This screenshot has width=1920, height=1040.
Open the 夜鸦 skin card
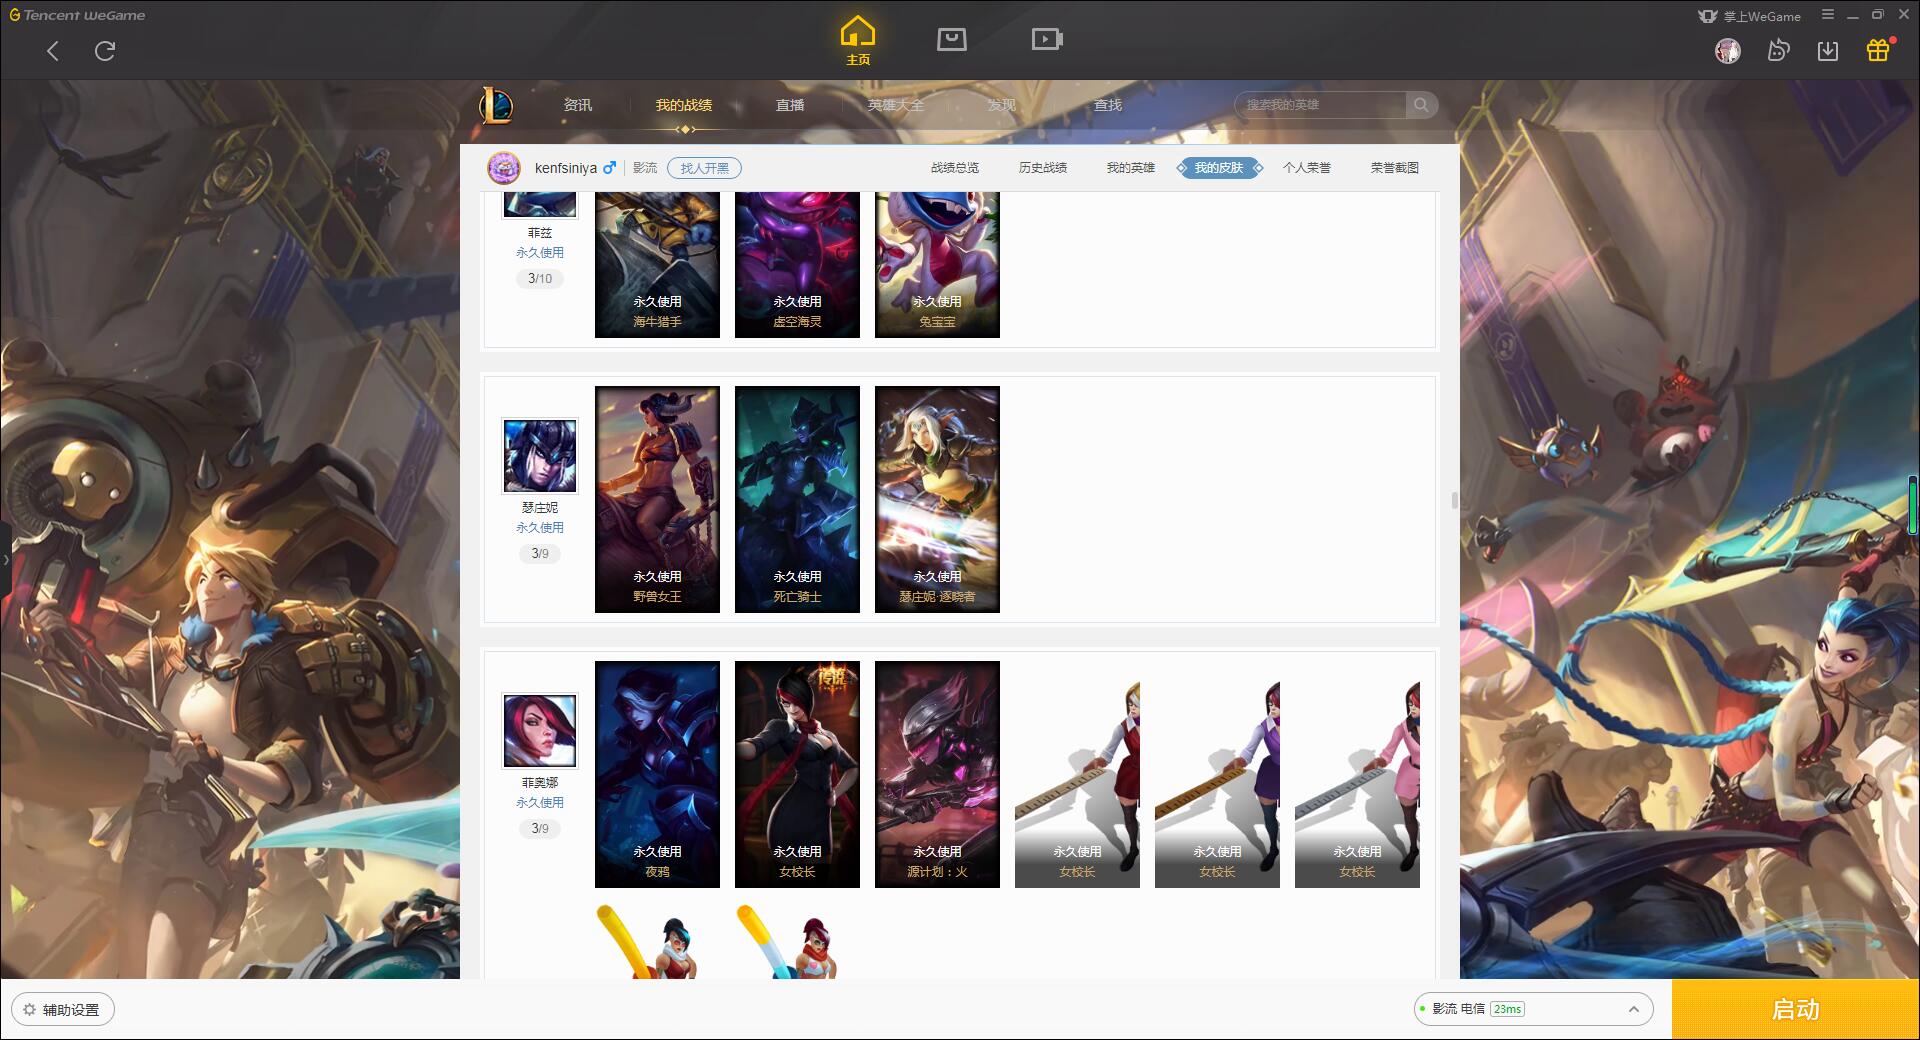(x=657, y=774)
